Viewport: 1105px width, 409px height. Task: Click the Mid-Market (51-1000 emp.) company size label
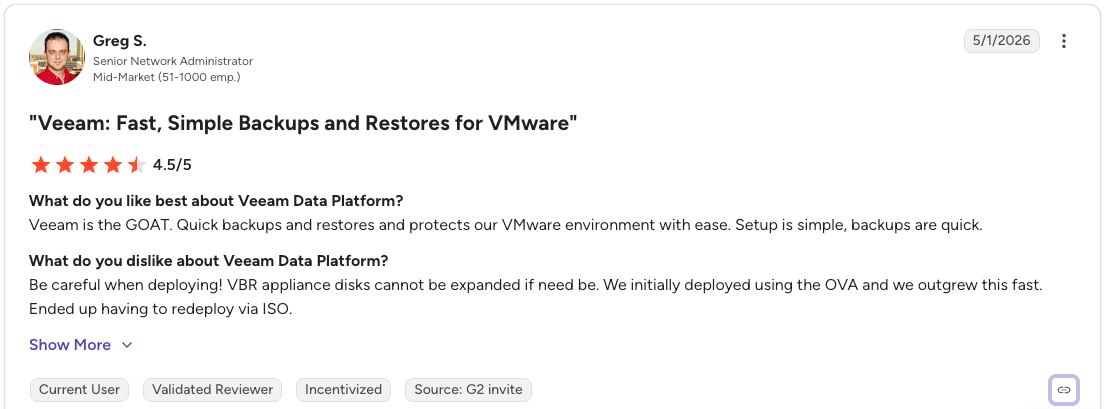(x=166, y=77)
